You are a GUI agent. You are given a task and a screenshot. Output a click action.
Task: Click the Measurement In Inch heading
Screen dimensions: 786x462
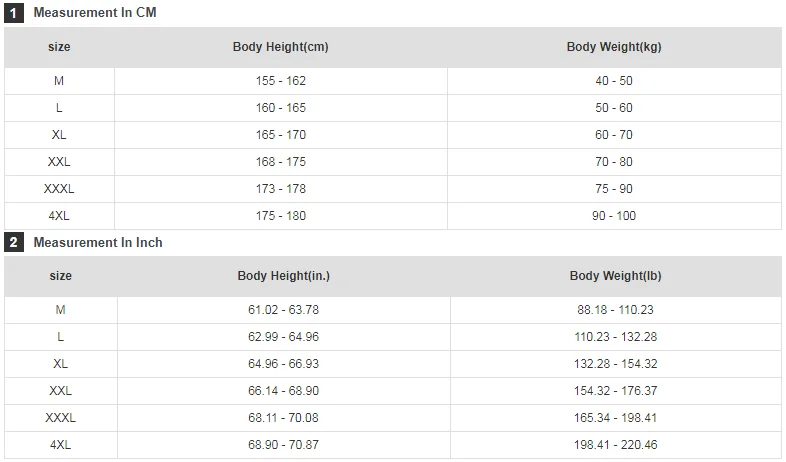pyautogui.click(x=98, y=242)
